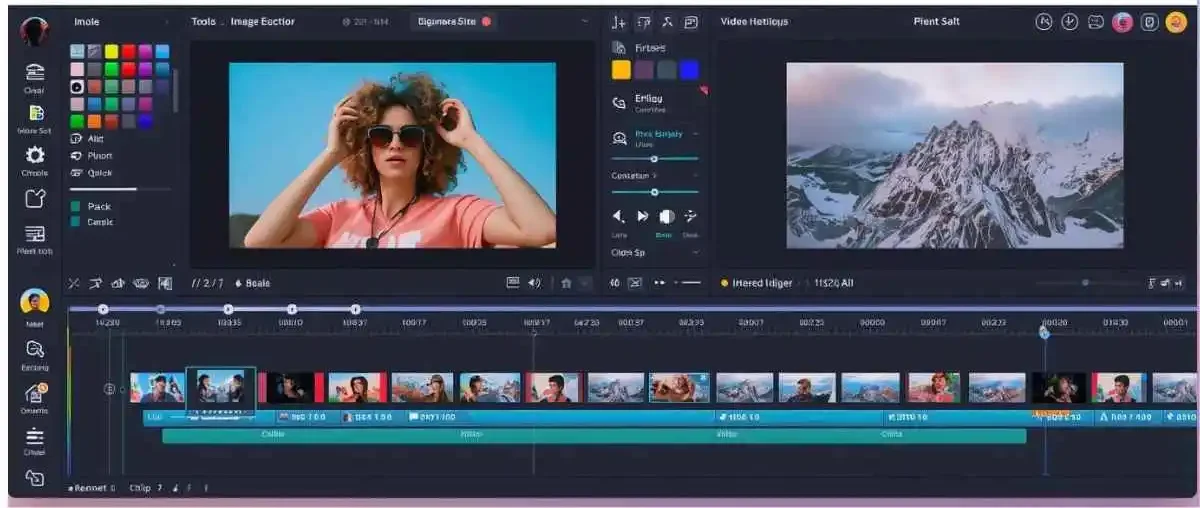Viewport: 1200px width, 508px height.
Task: Click the slider under Ihns Eanjaly
Action: tap(655, 159)
